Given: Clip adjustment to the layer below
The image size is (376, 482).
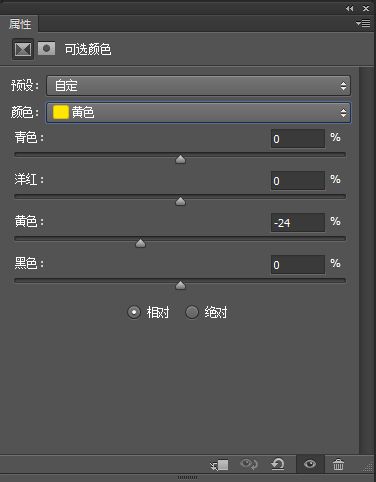Looking at the screenshot, I should (x=219, y=465).
